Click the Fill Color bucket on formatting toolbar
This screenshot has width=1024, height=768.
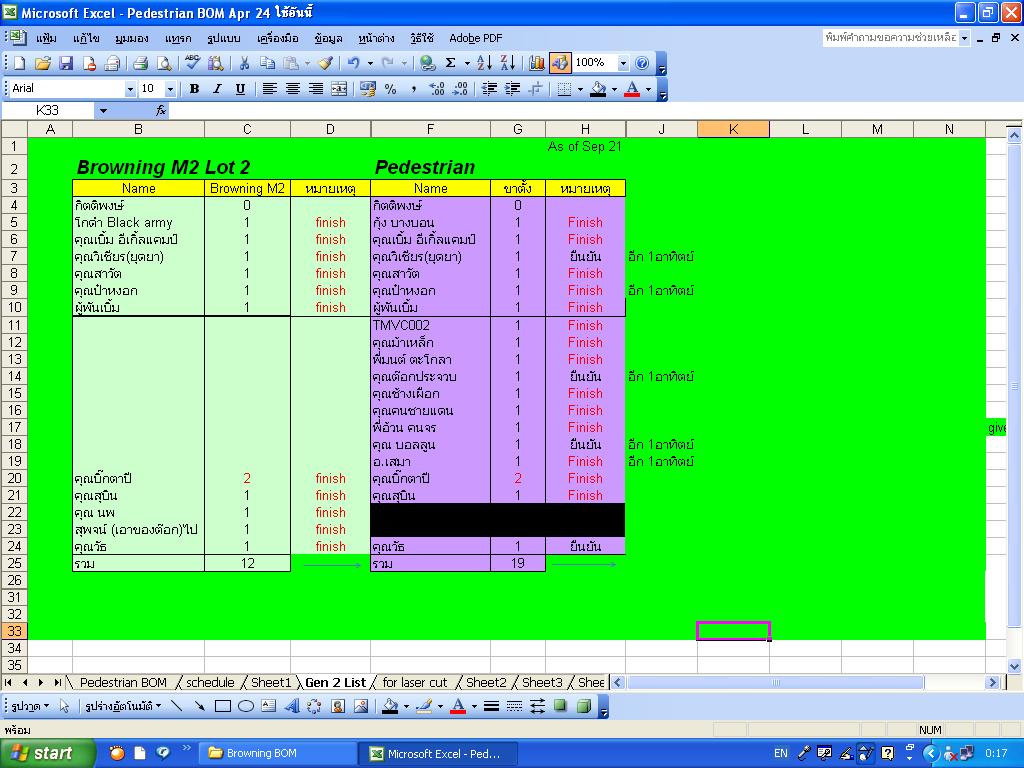[x=598, y=89]
